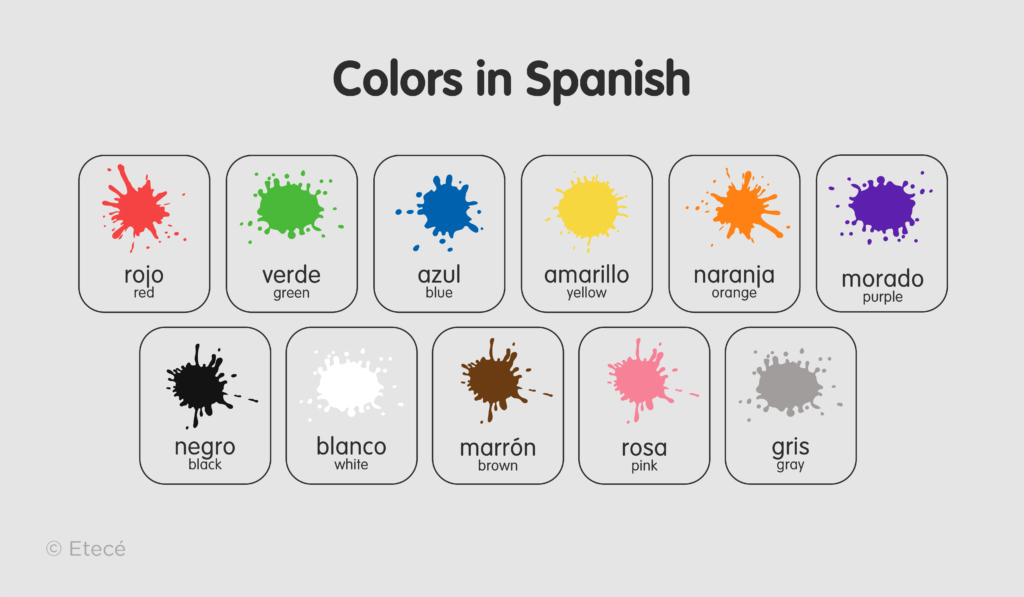Image resolution: width=1024 pixels, height=597 pixels.
Task: Click the English word 'green'
Action: click(x=291, y=294)
